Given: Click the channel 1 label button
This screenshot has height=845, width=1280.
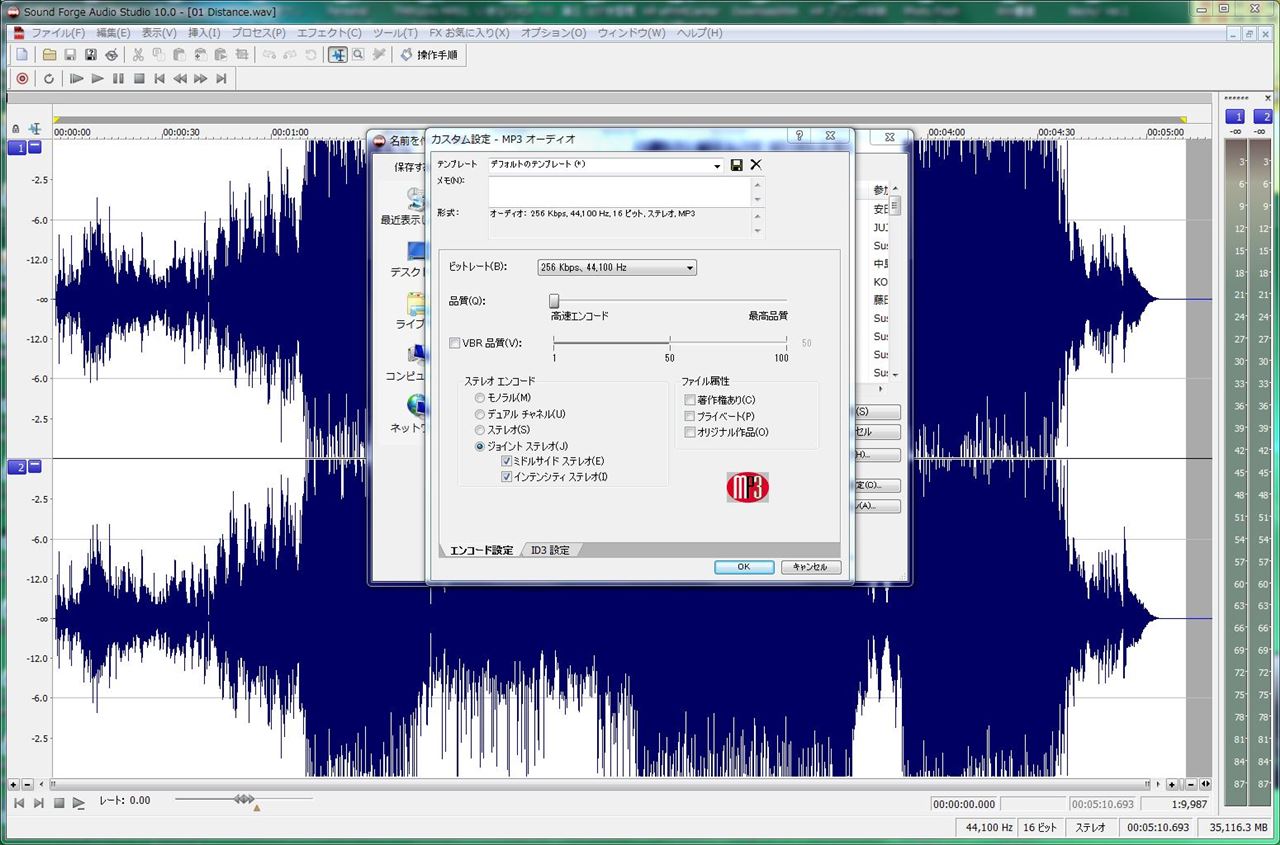Looking at the screenshot, I should coord(17,147).
